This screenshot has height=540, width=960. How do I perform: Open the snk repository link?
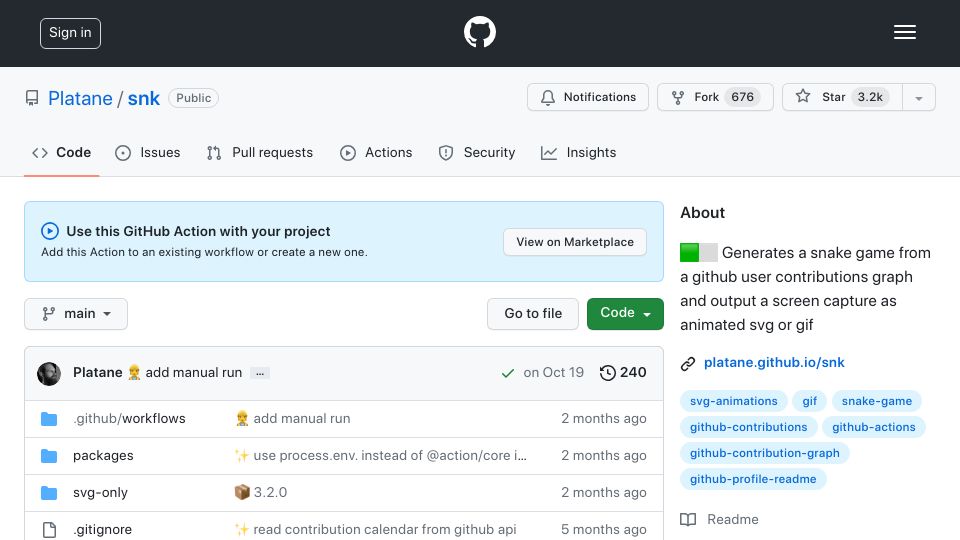tap(143, 99)
